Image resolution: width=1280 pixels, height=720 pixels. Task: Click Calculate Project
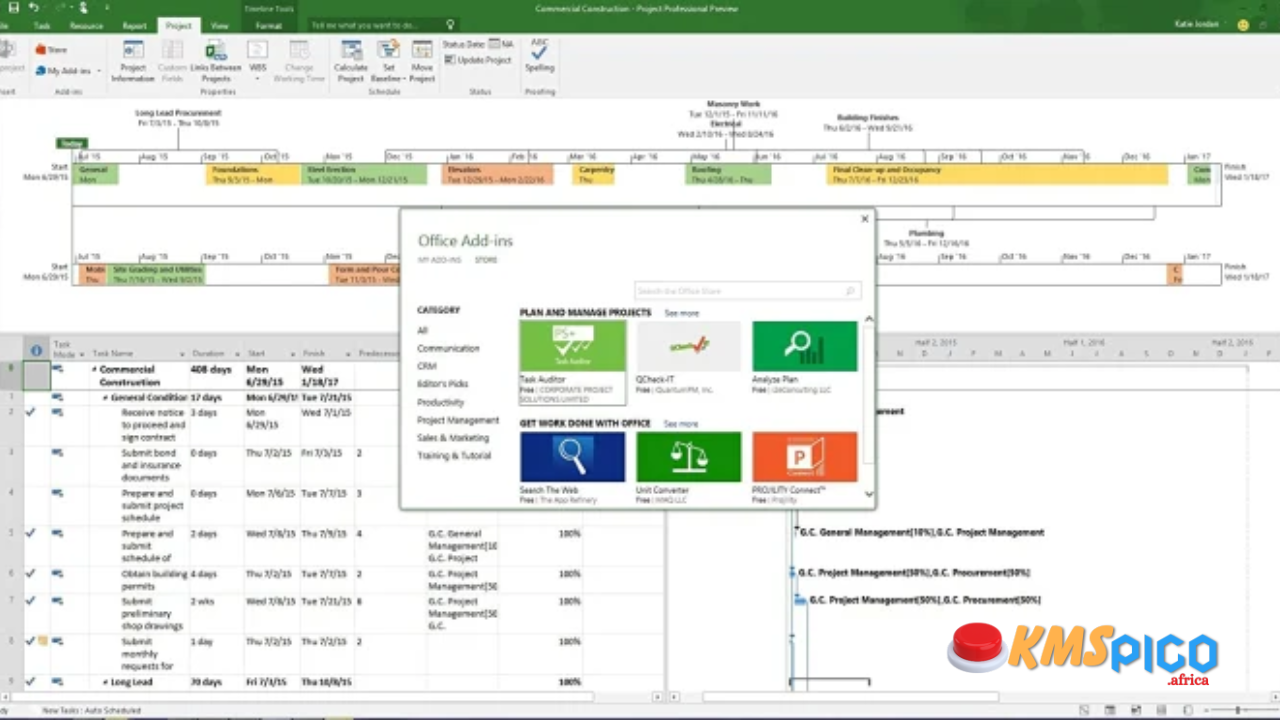tap(351, 62)
